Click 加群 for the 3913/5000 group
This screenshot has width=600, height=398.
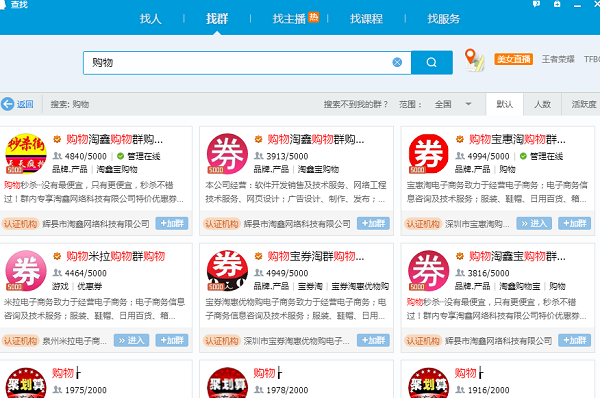(373, 223)
